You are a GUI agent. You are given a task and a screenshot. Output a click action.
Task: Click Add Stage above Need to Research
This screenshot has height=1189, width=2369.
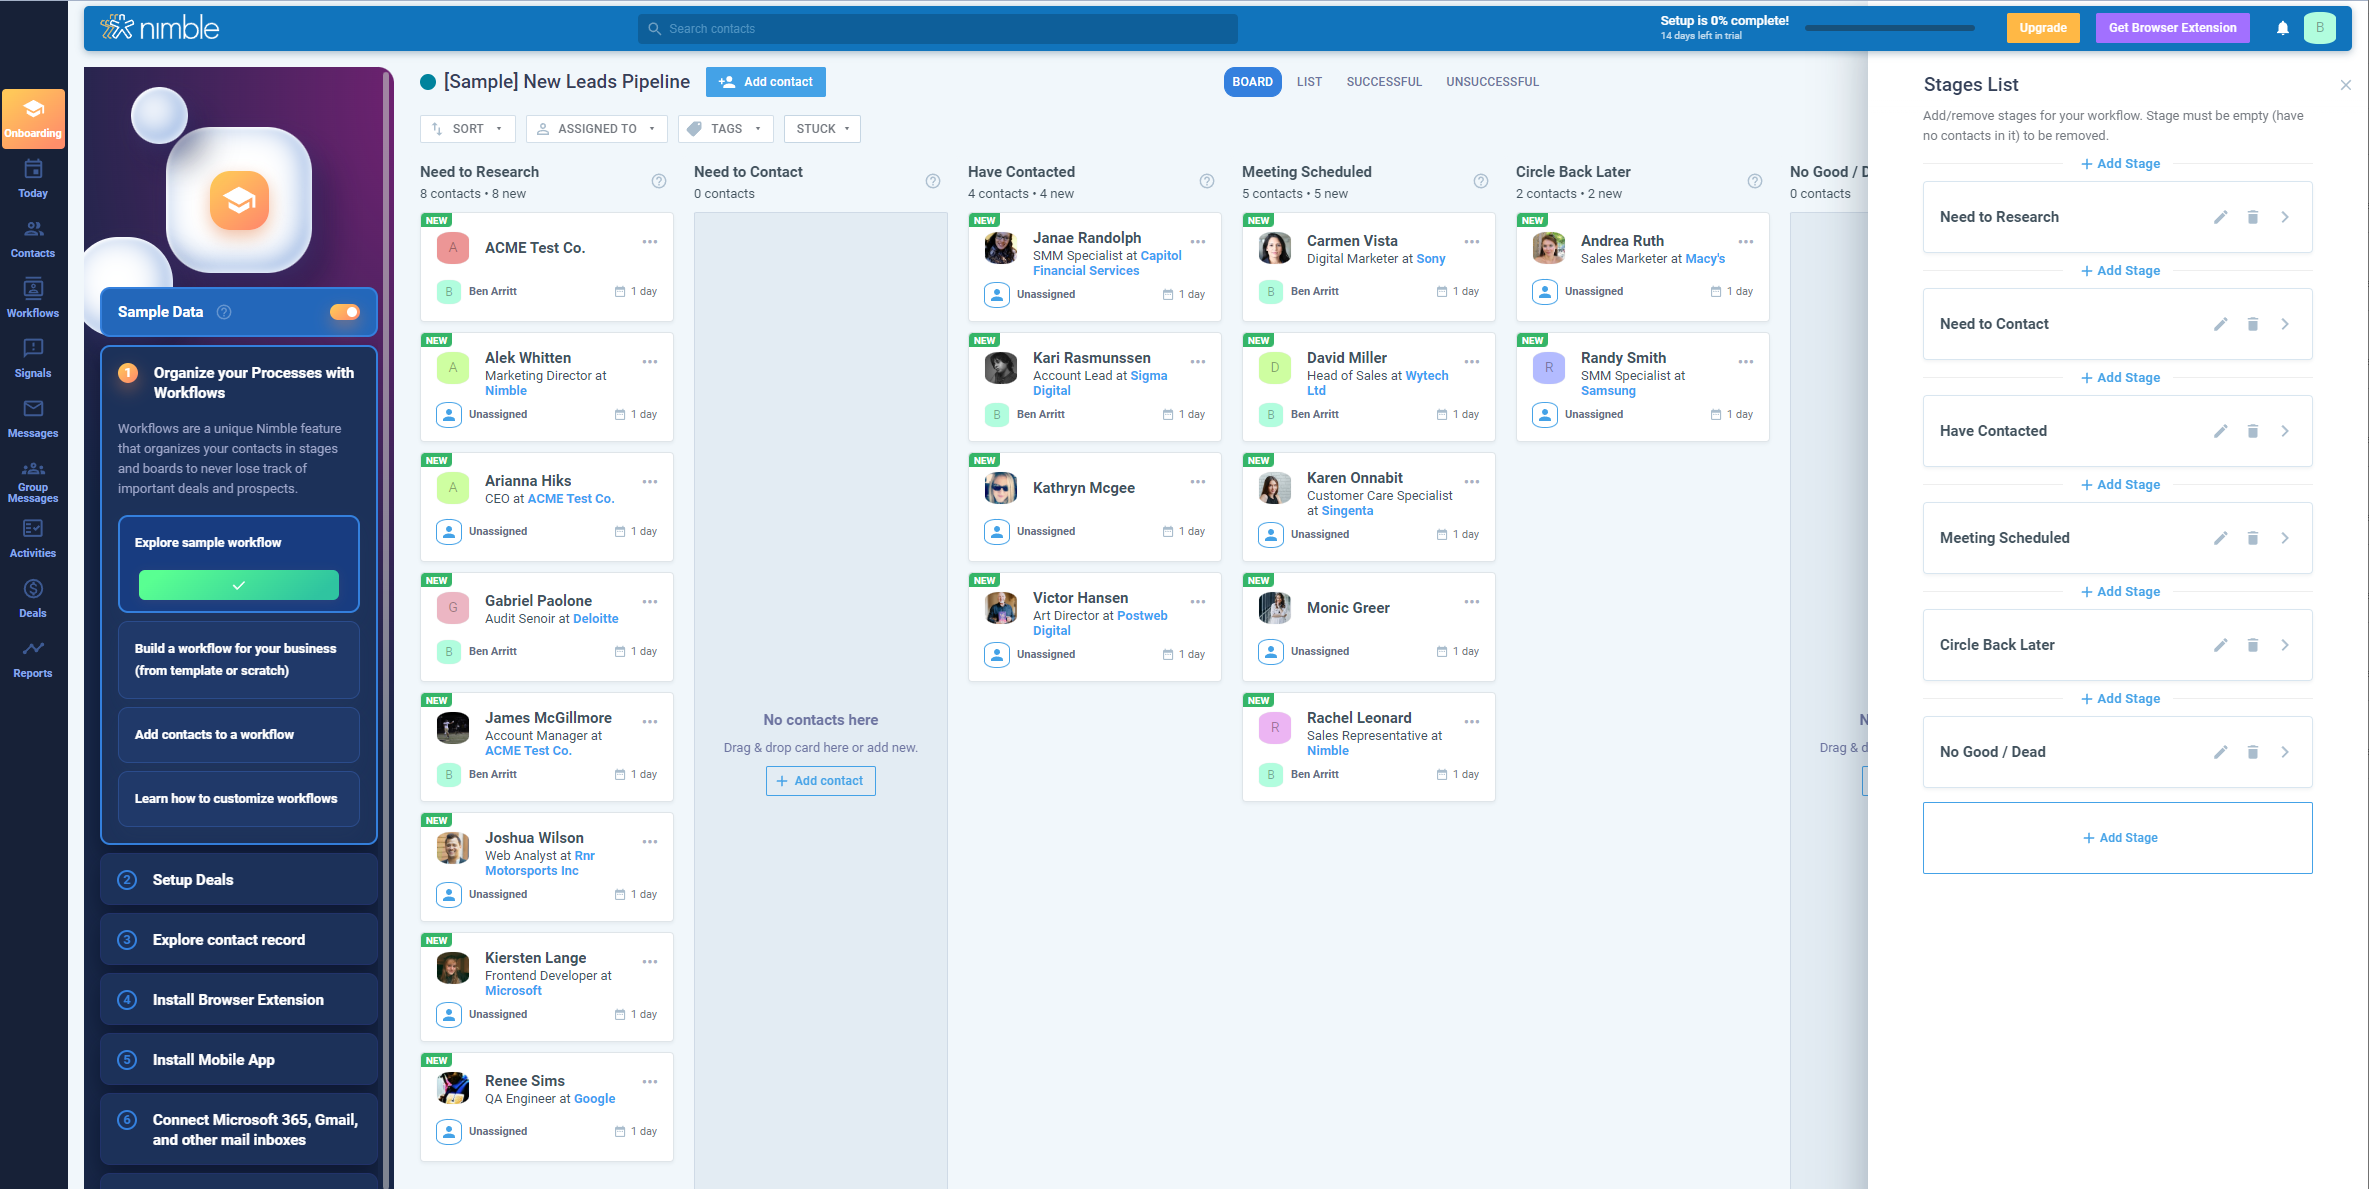coord(2120,164)
